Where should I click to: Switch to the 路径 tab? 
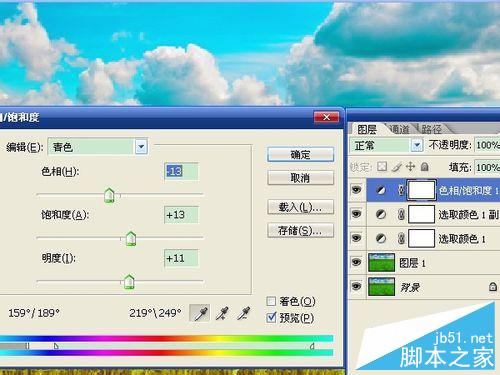tap(432, 129)
